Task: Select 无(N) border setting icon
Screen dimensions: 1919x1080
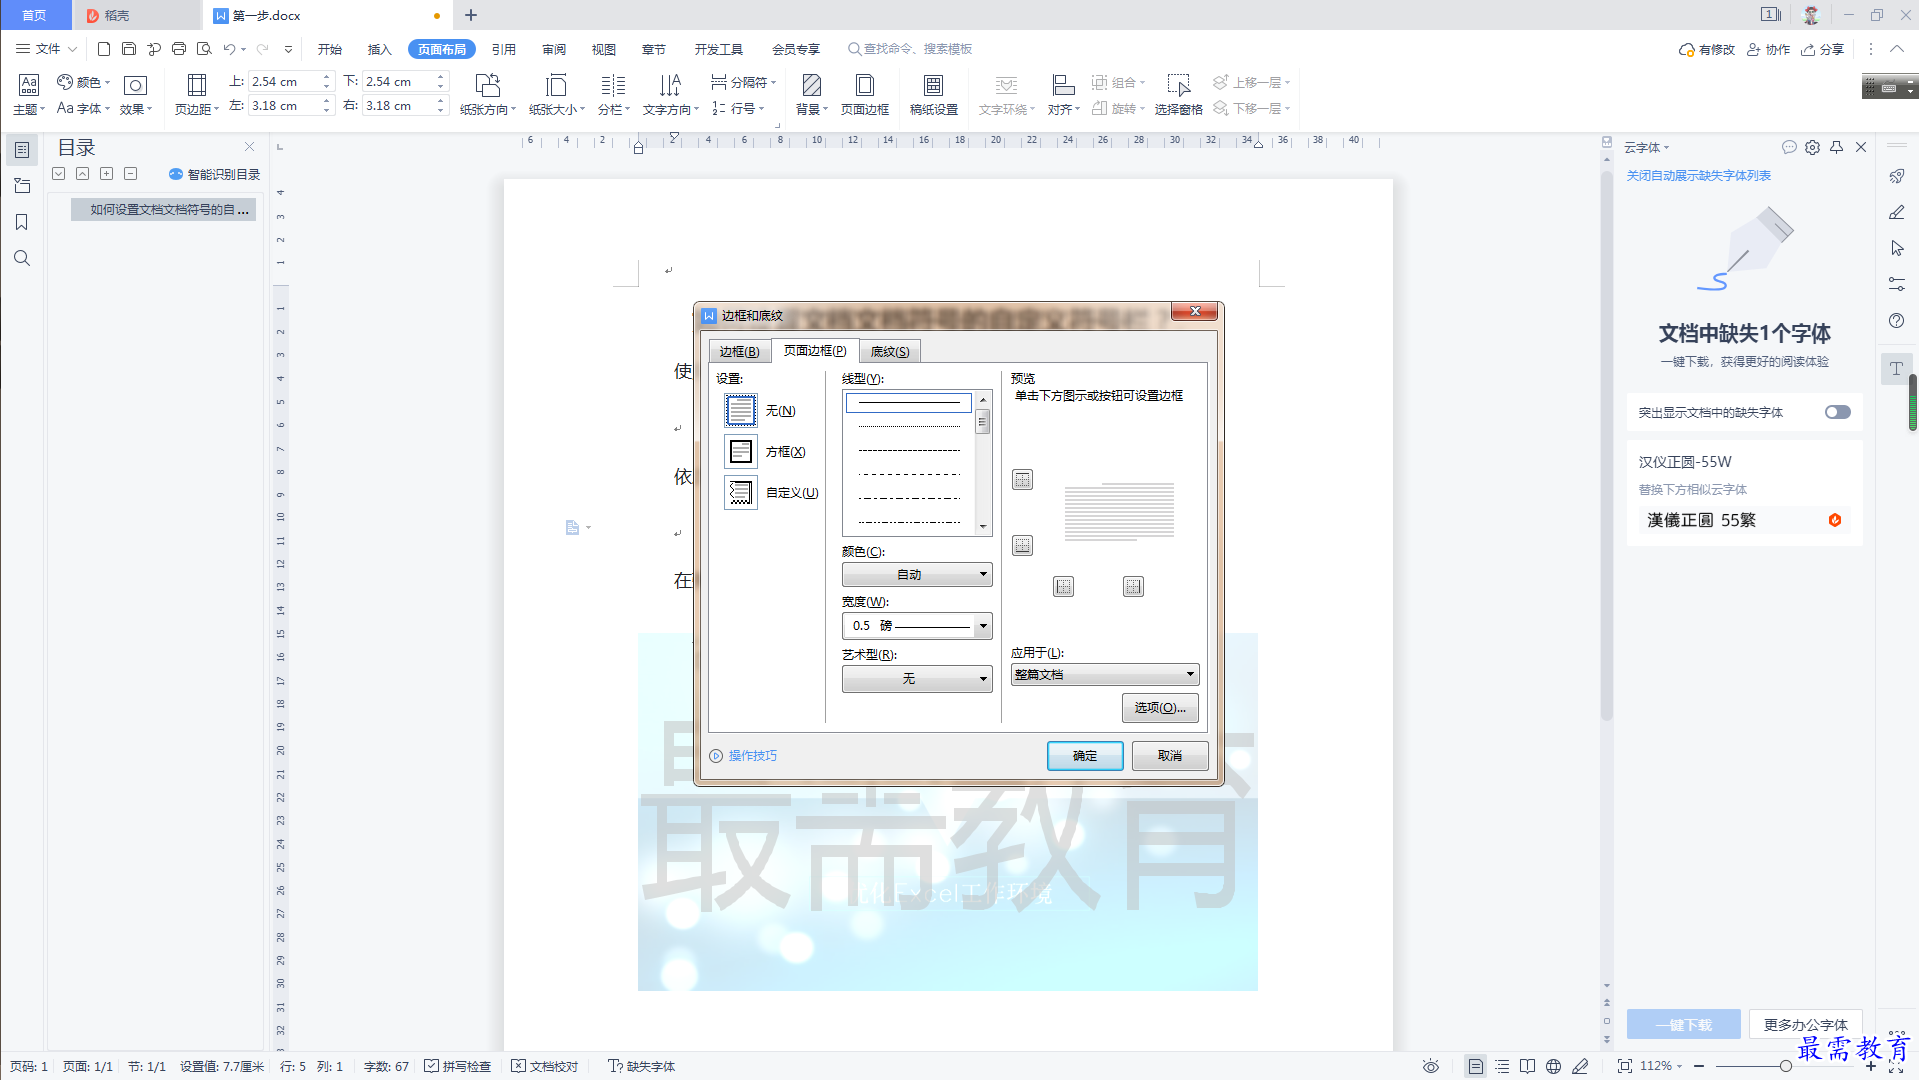Action: [741, 410]
